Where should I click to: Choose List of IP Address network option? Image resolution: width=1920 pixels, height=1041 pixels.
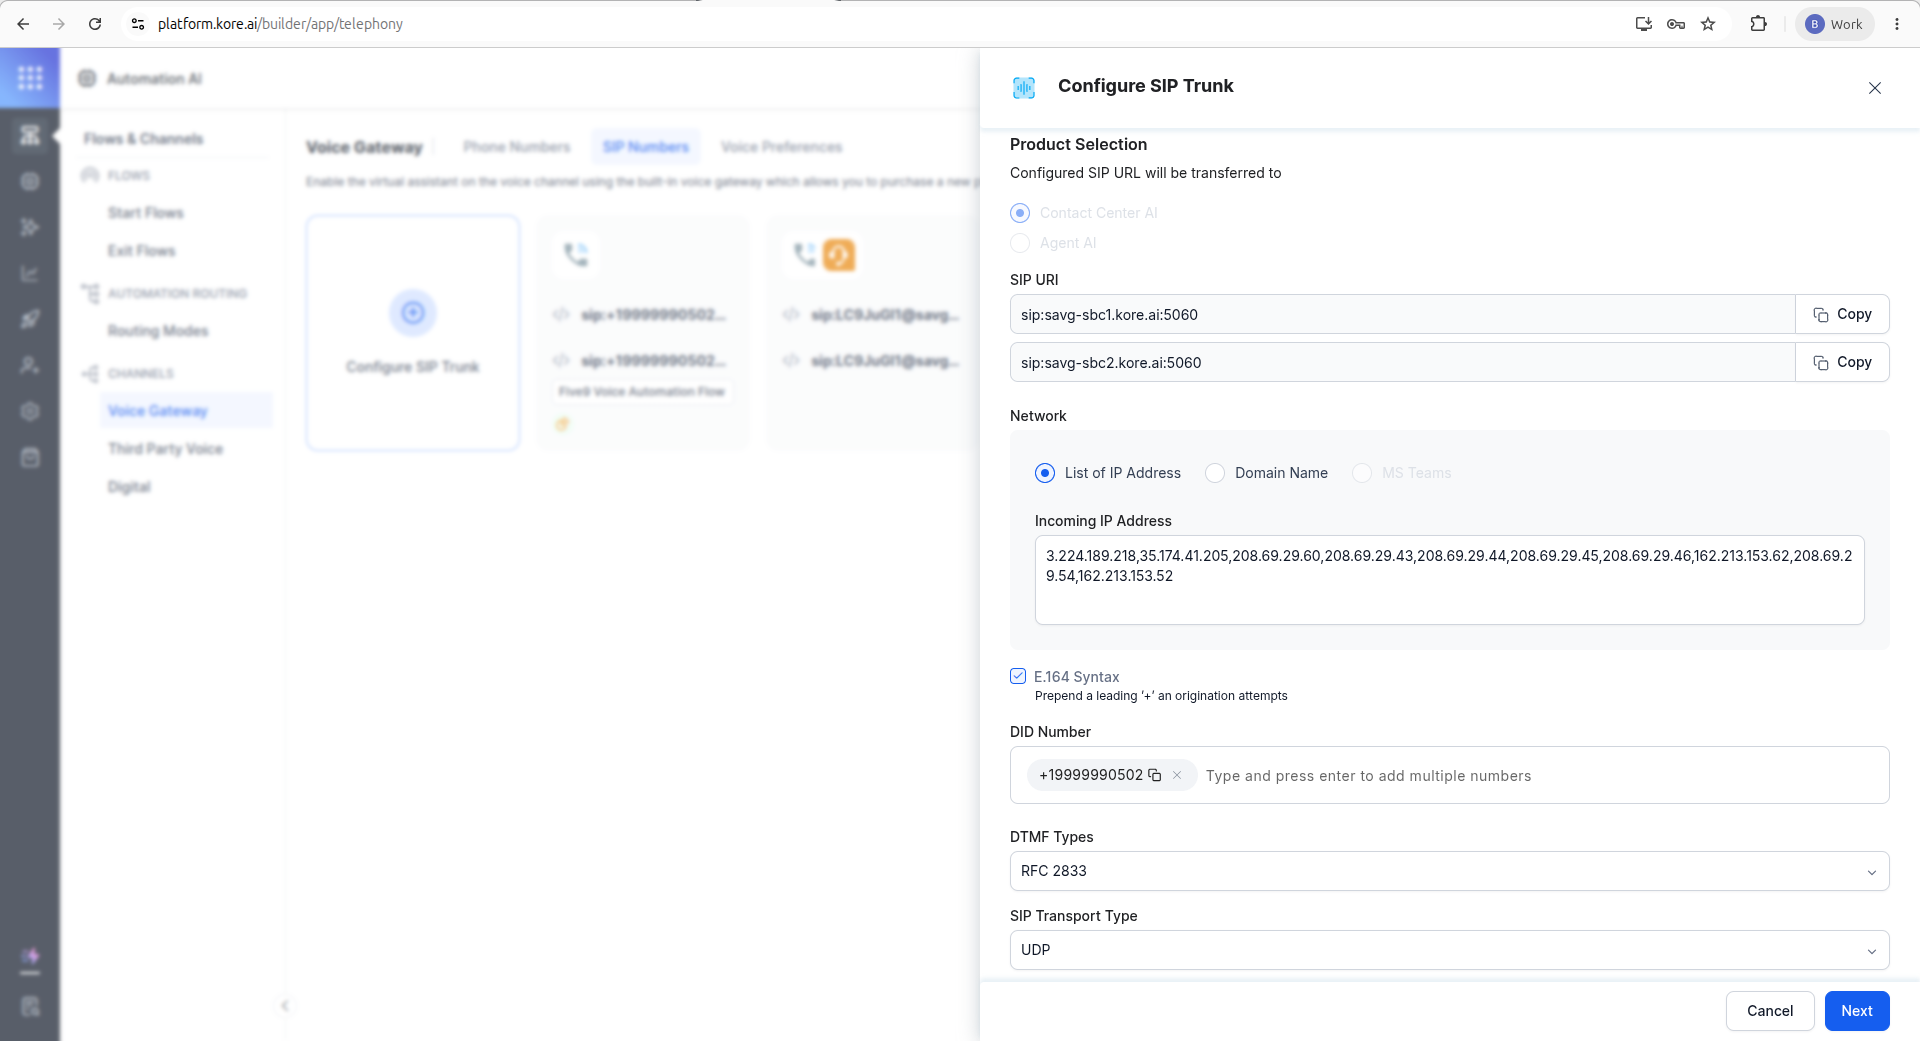[x=1045, y=473]
